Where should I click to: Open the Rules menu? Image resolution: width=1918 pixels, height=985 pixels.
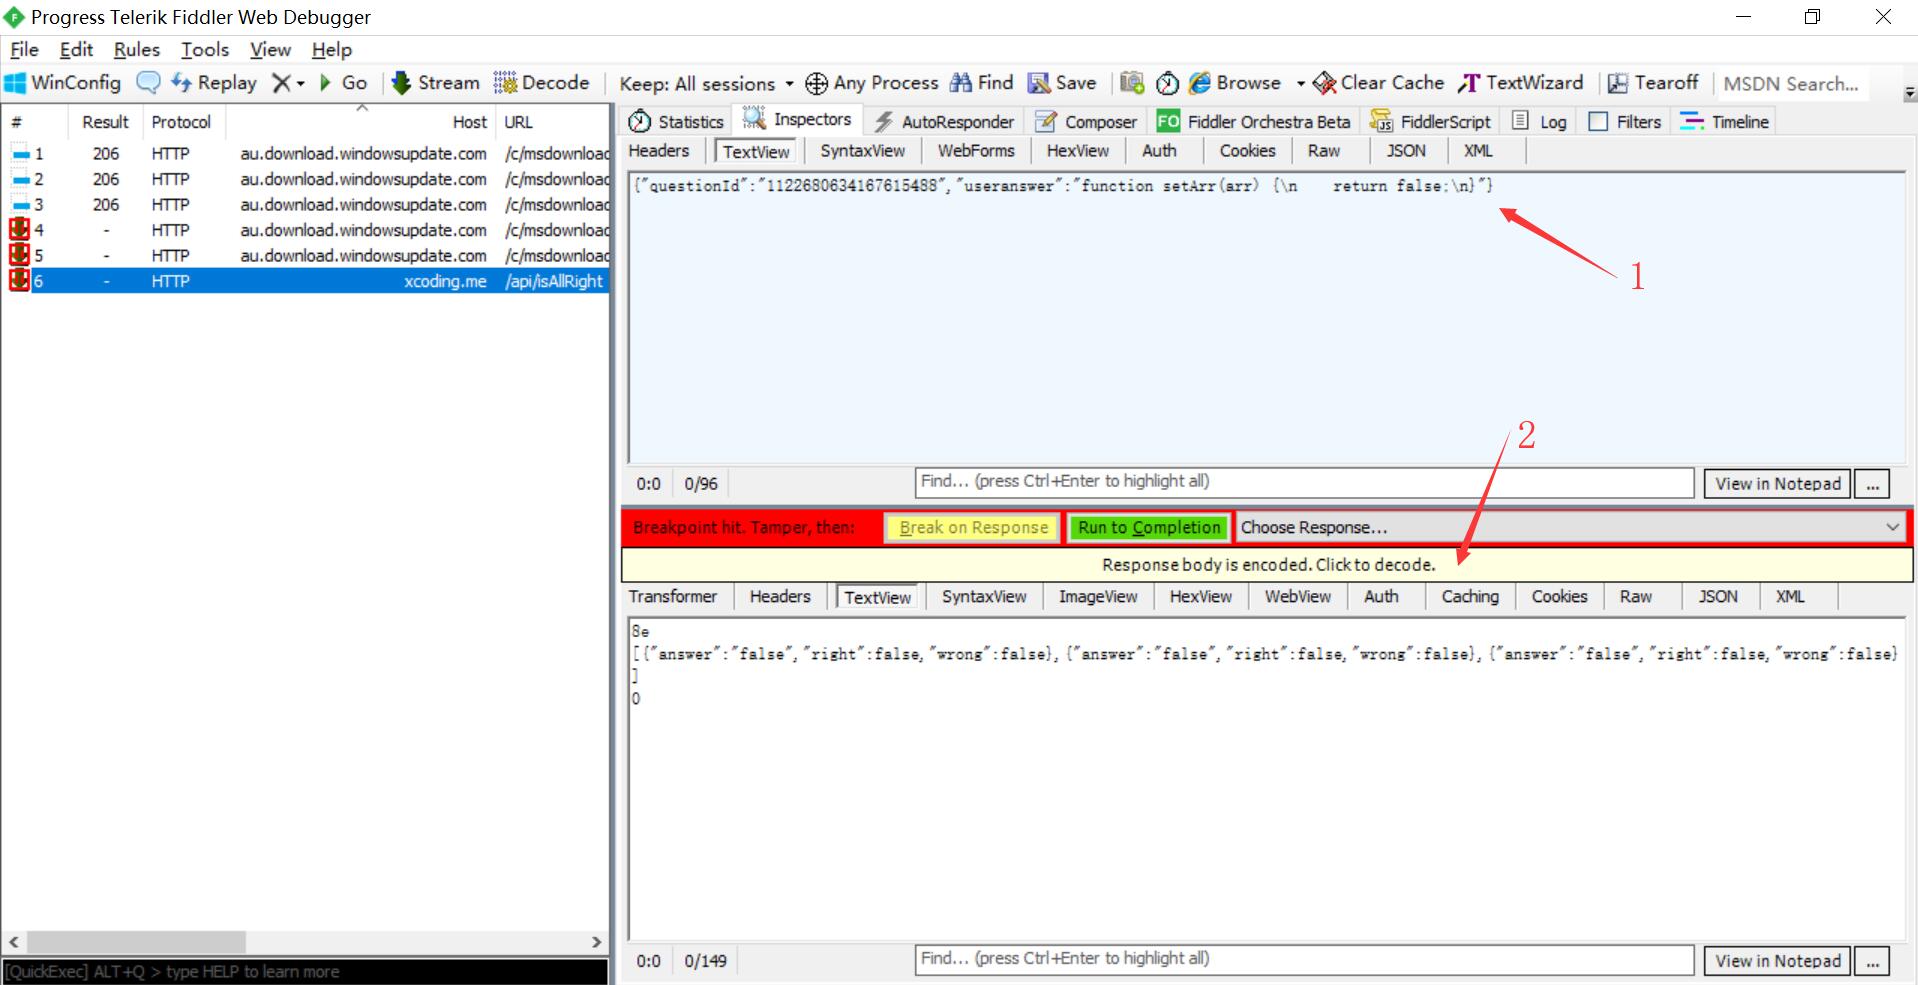(x=137, y=49)
